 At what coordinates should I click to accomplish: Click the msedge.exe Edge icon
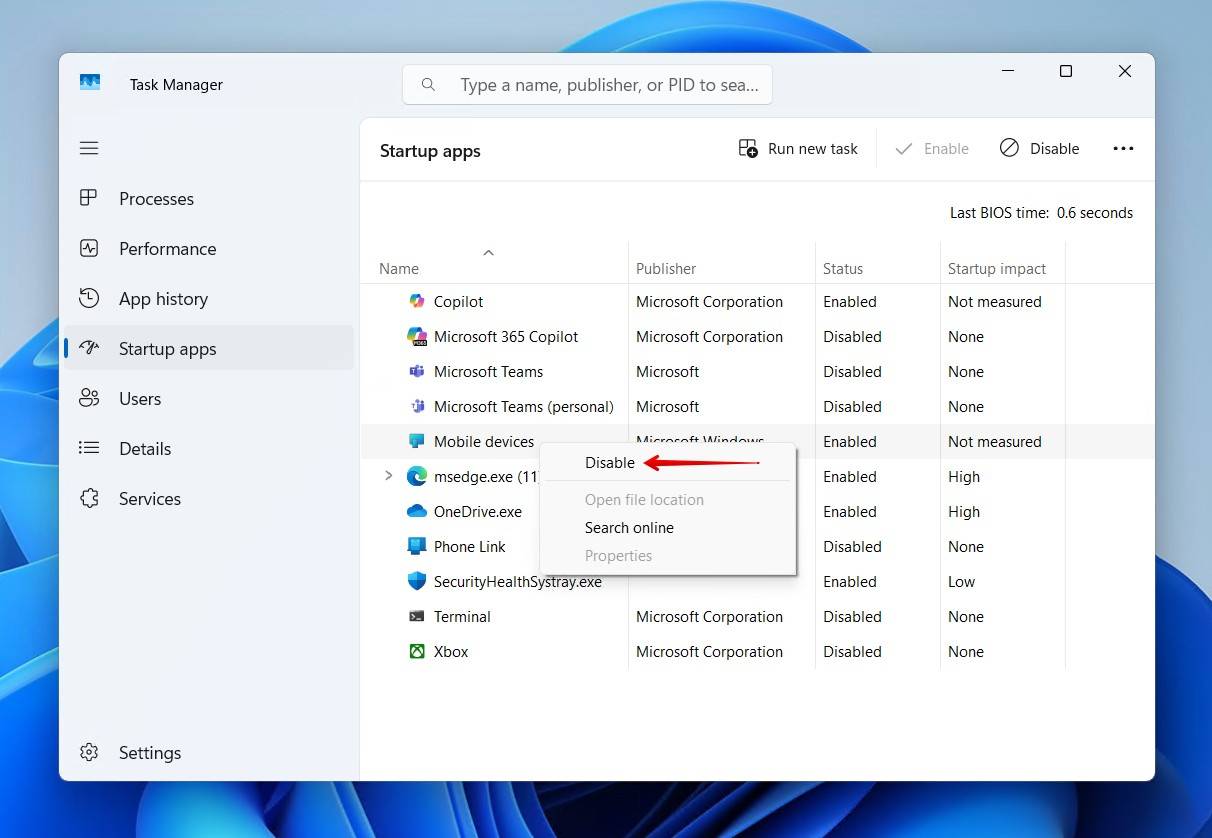pos(417,476)
